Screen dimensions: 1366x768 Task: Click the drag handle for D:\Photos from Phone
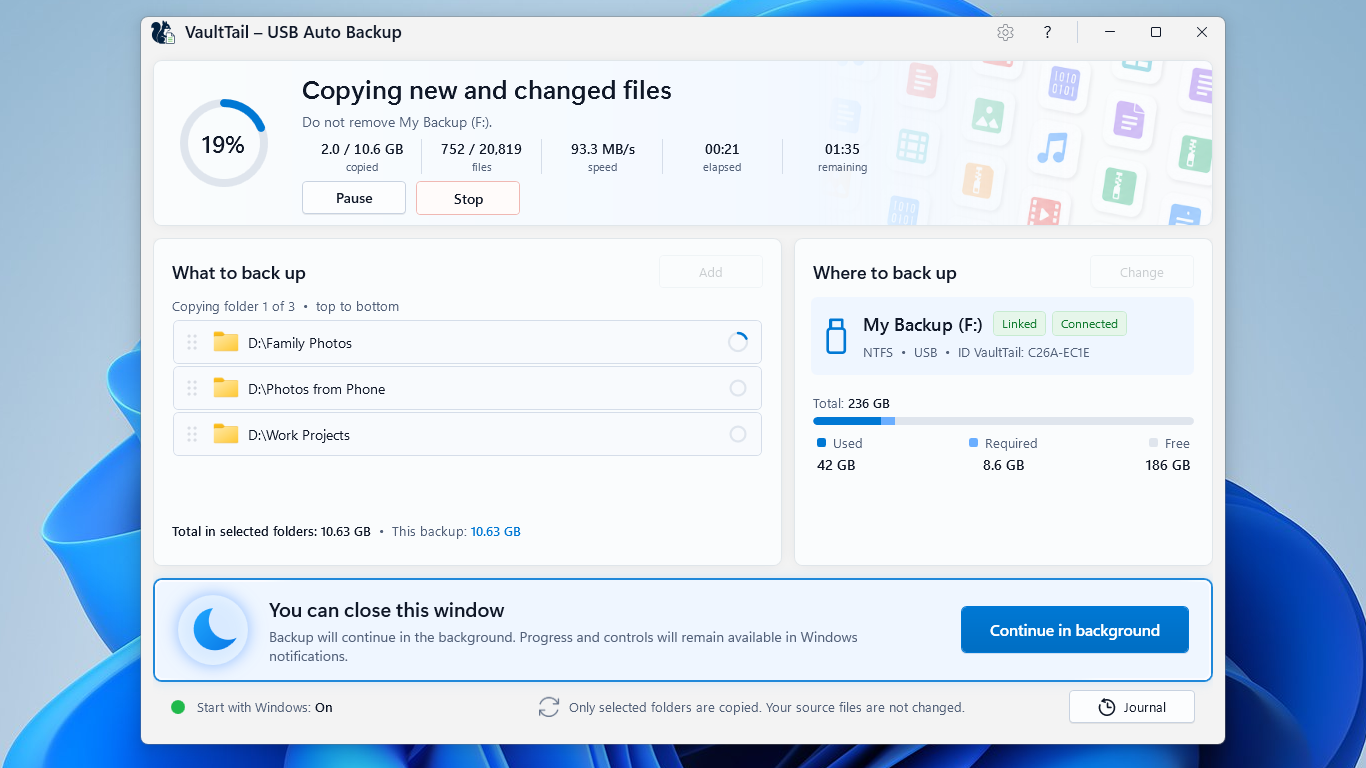192,389
